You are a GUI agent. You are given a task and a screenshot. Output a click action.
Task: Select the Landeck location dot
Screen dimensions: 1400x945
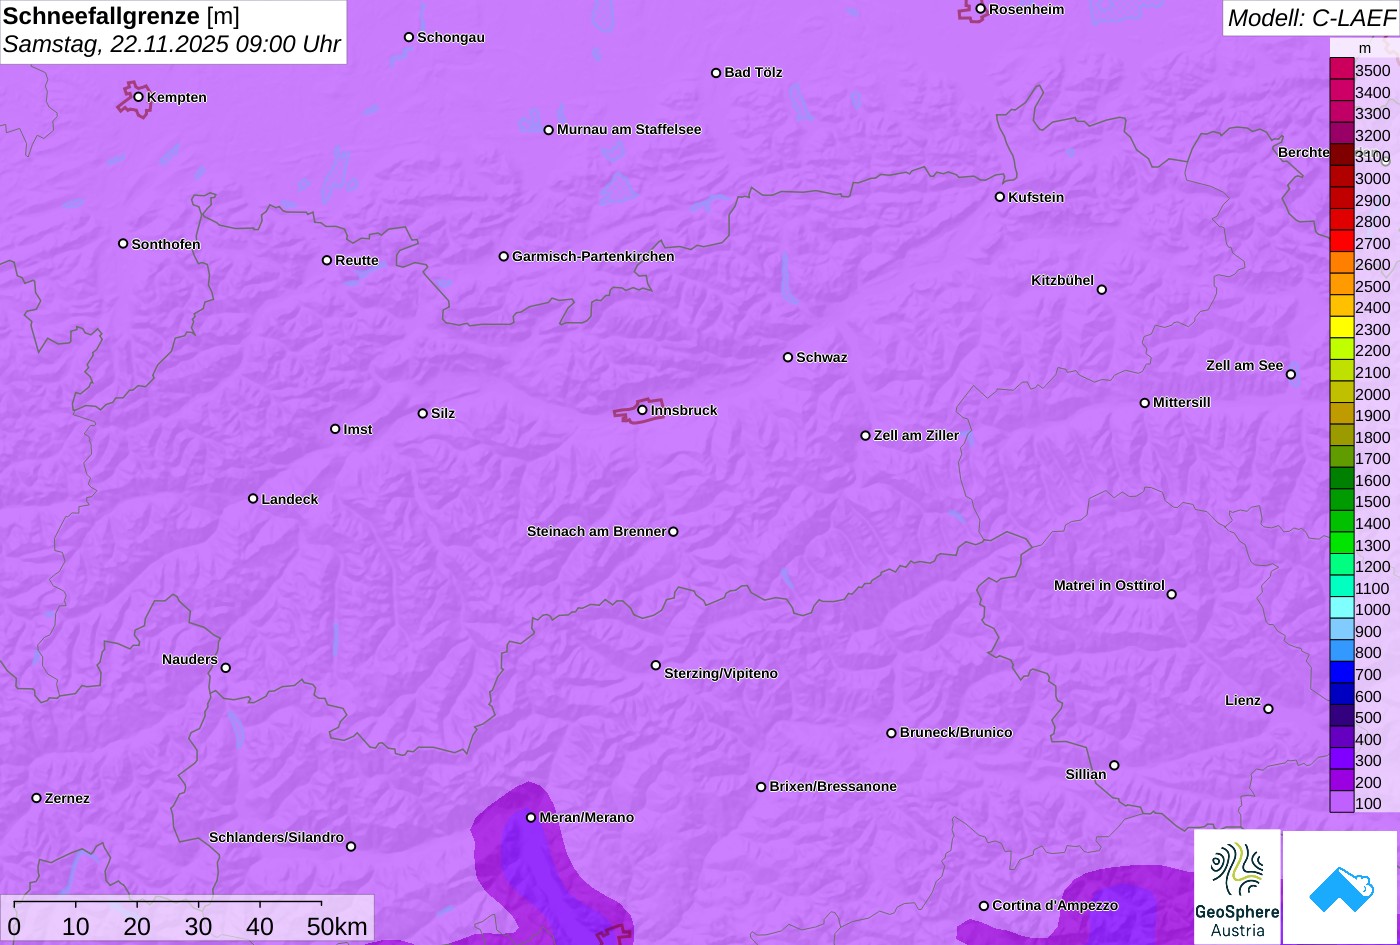click(253, 499)
